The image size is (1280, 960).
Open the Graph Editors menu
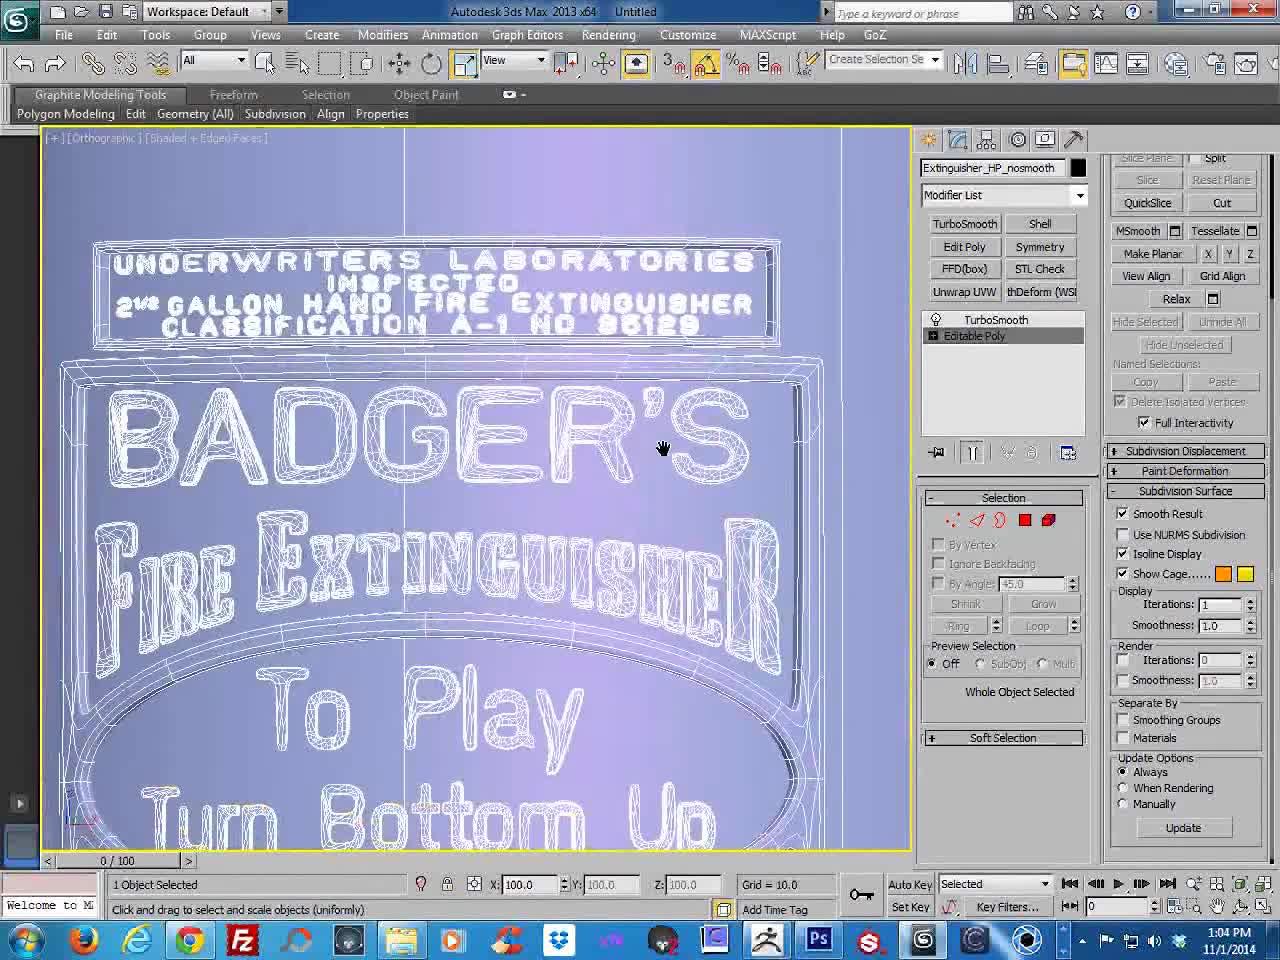(x=527, y=35)
